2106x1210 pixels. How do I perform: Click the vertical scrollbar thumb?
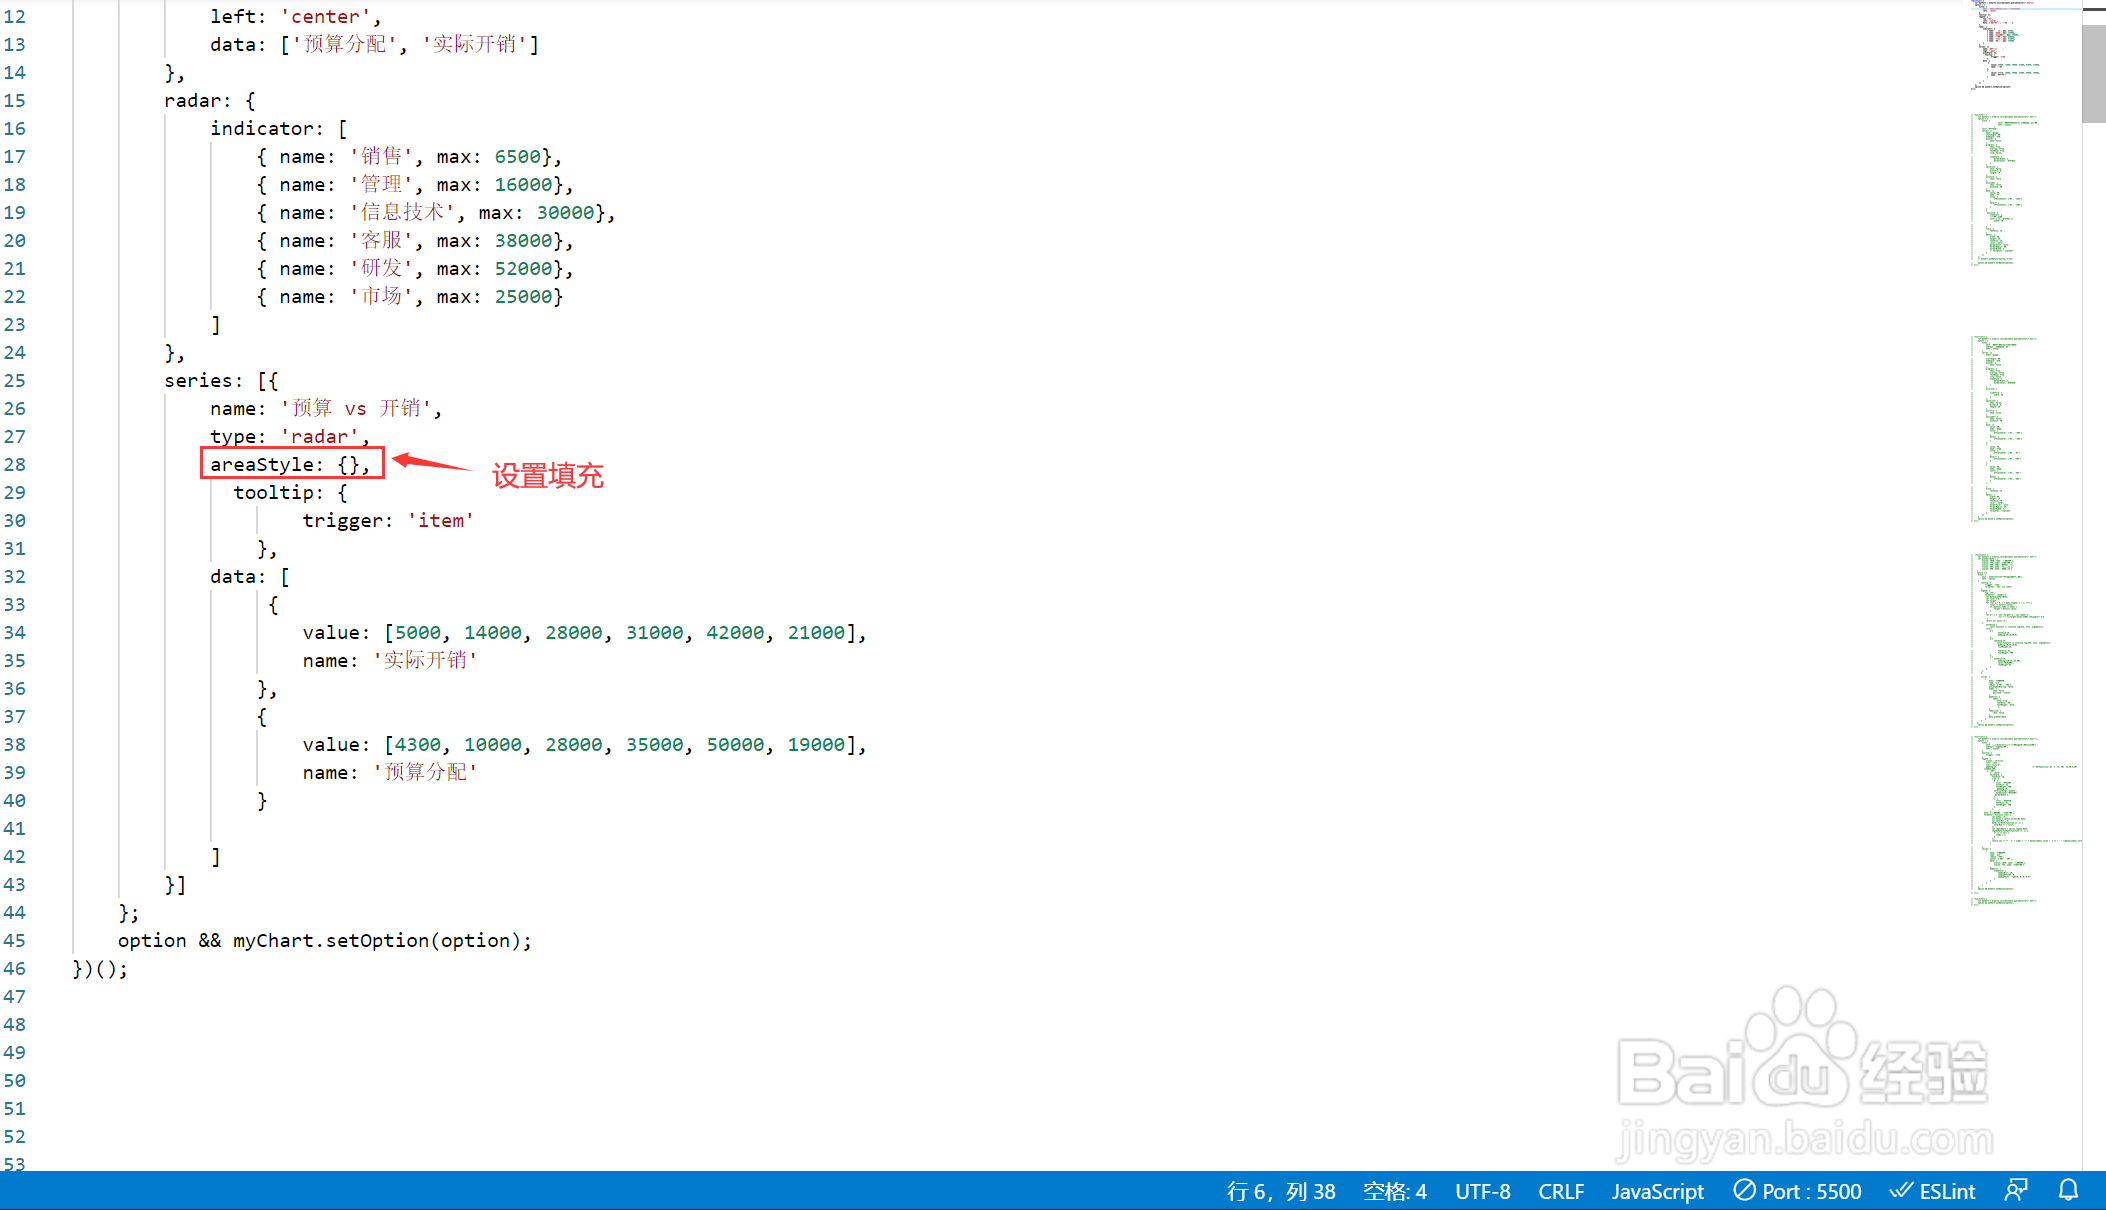(2093, 72)
